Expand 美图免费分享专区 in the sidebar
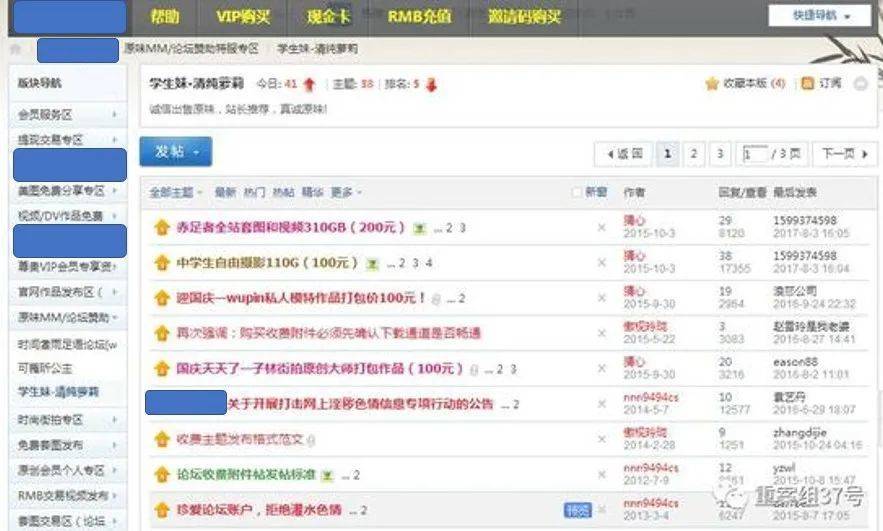 114,191
